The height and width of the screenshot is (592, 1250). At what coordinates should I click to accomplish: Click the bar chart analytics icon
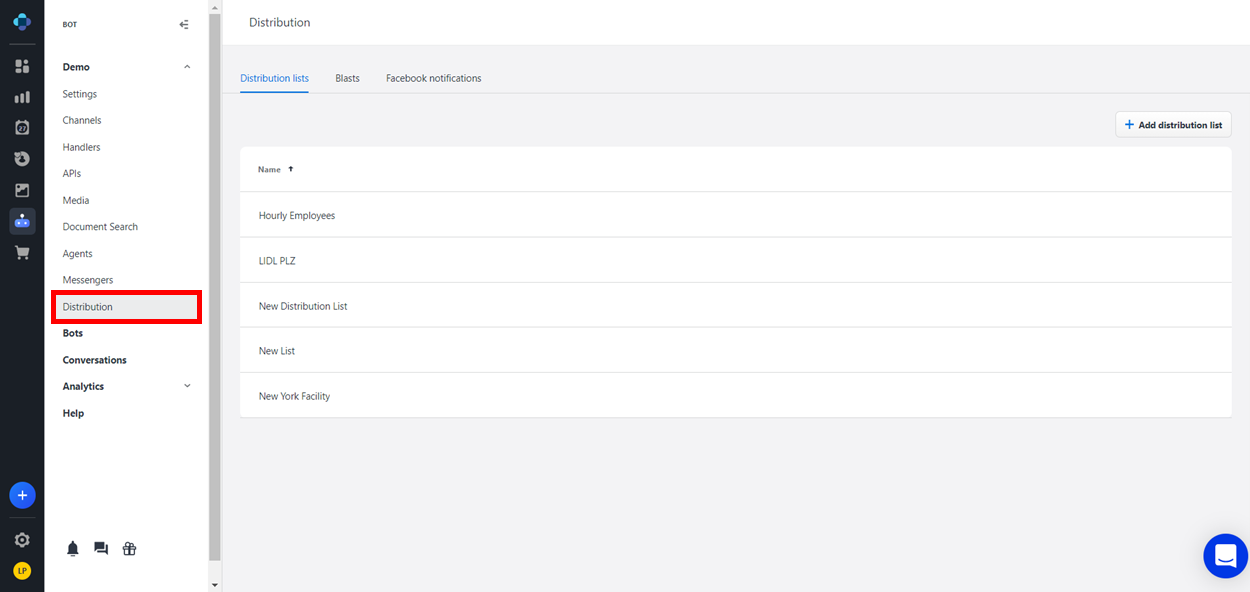(x=22, y=97)
